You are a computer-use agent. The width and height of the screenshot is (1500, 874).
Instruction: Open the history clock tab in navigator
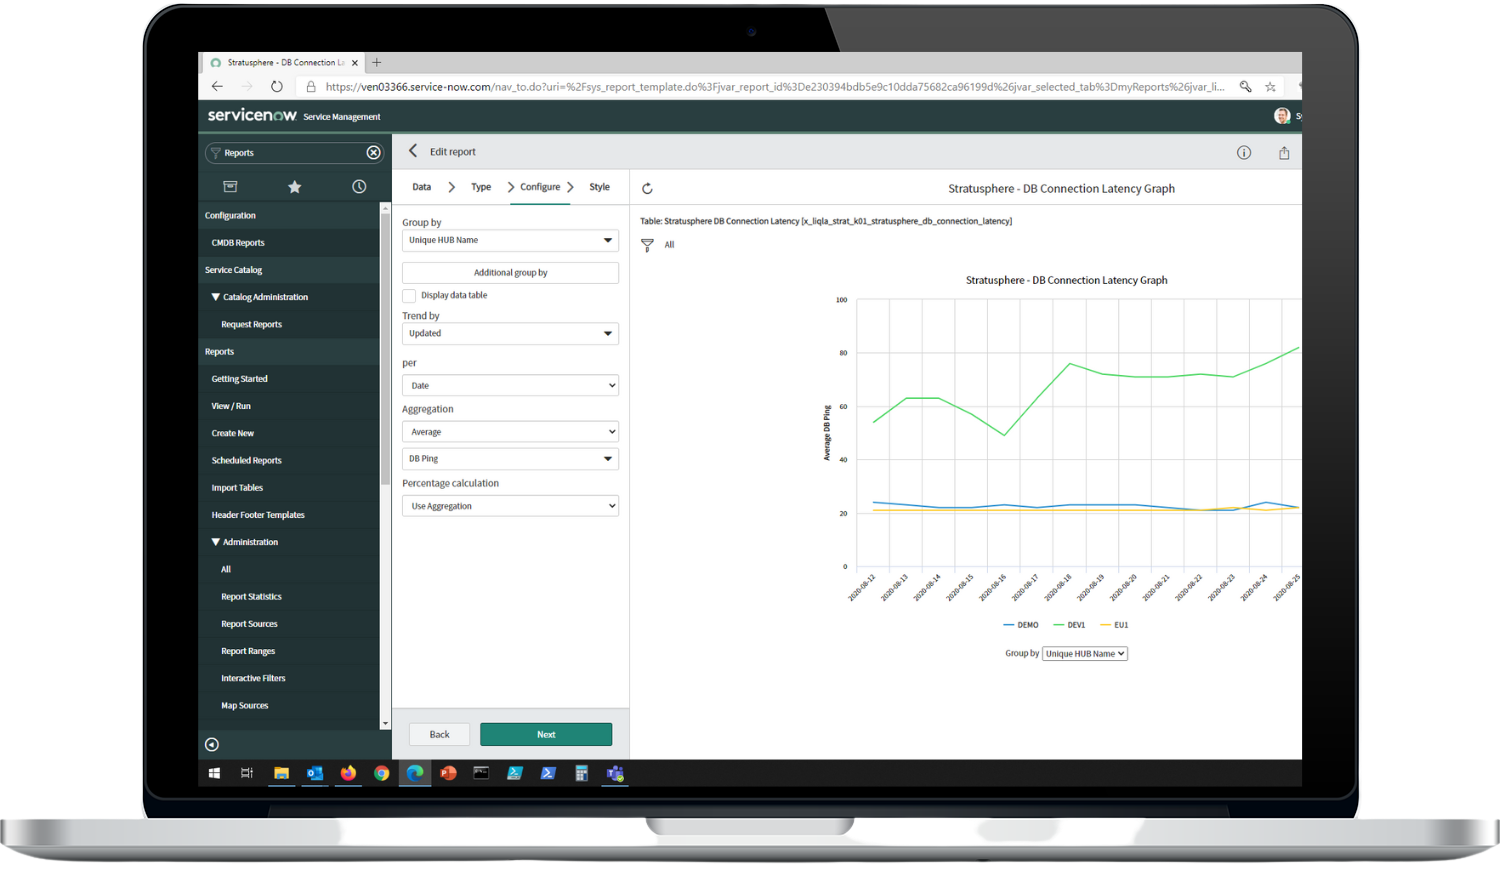pos(359,187)
